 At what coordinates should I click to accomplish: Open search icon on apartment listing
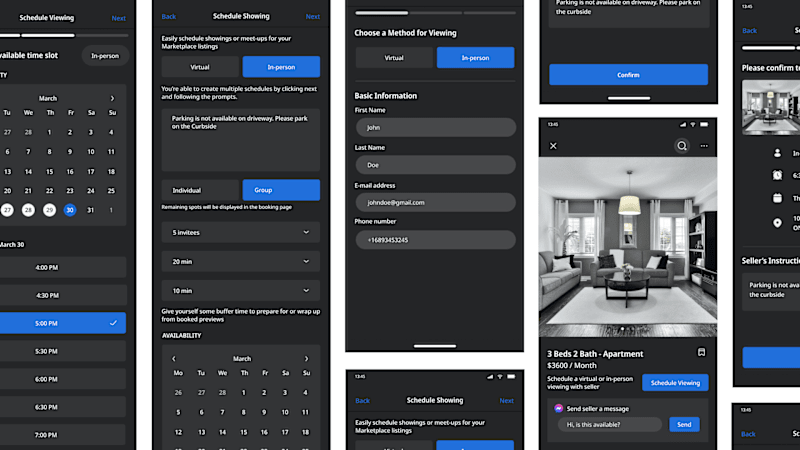point(682,146)
